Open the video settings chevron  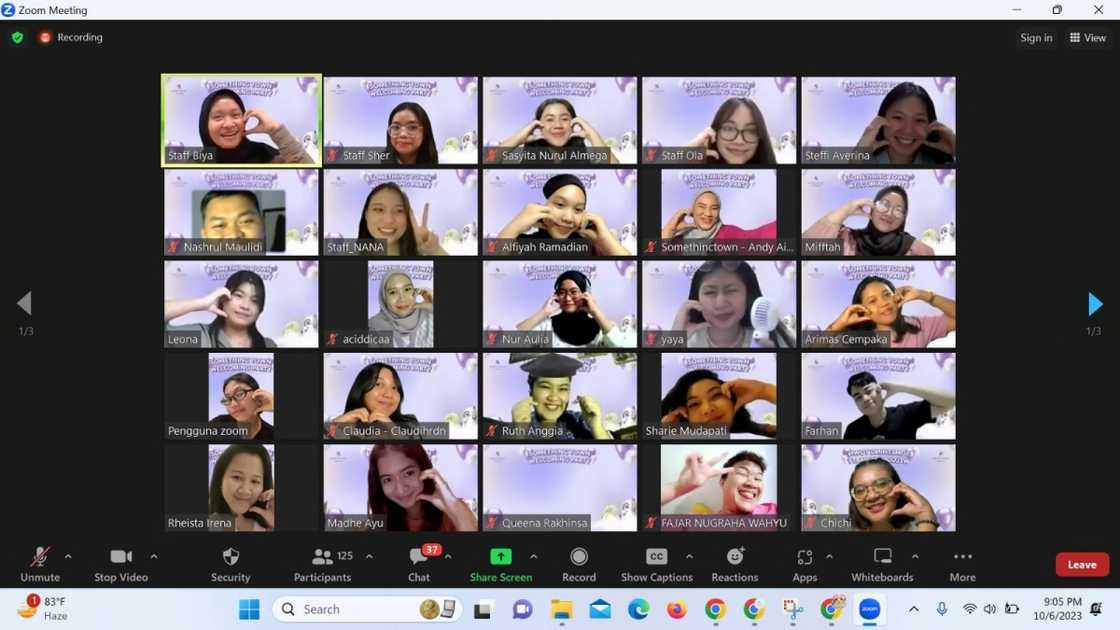click(x=153, y=557)
